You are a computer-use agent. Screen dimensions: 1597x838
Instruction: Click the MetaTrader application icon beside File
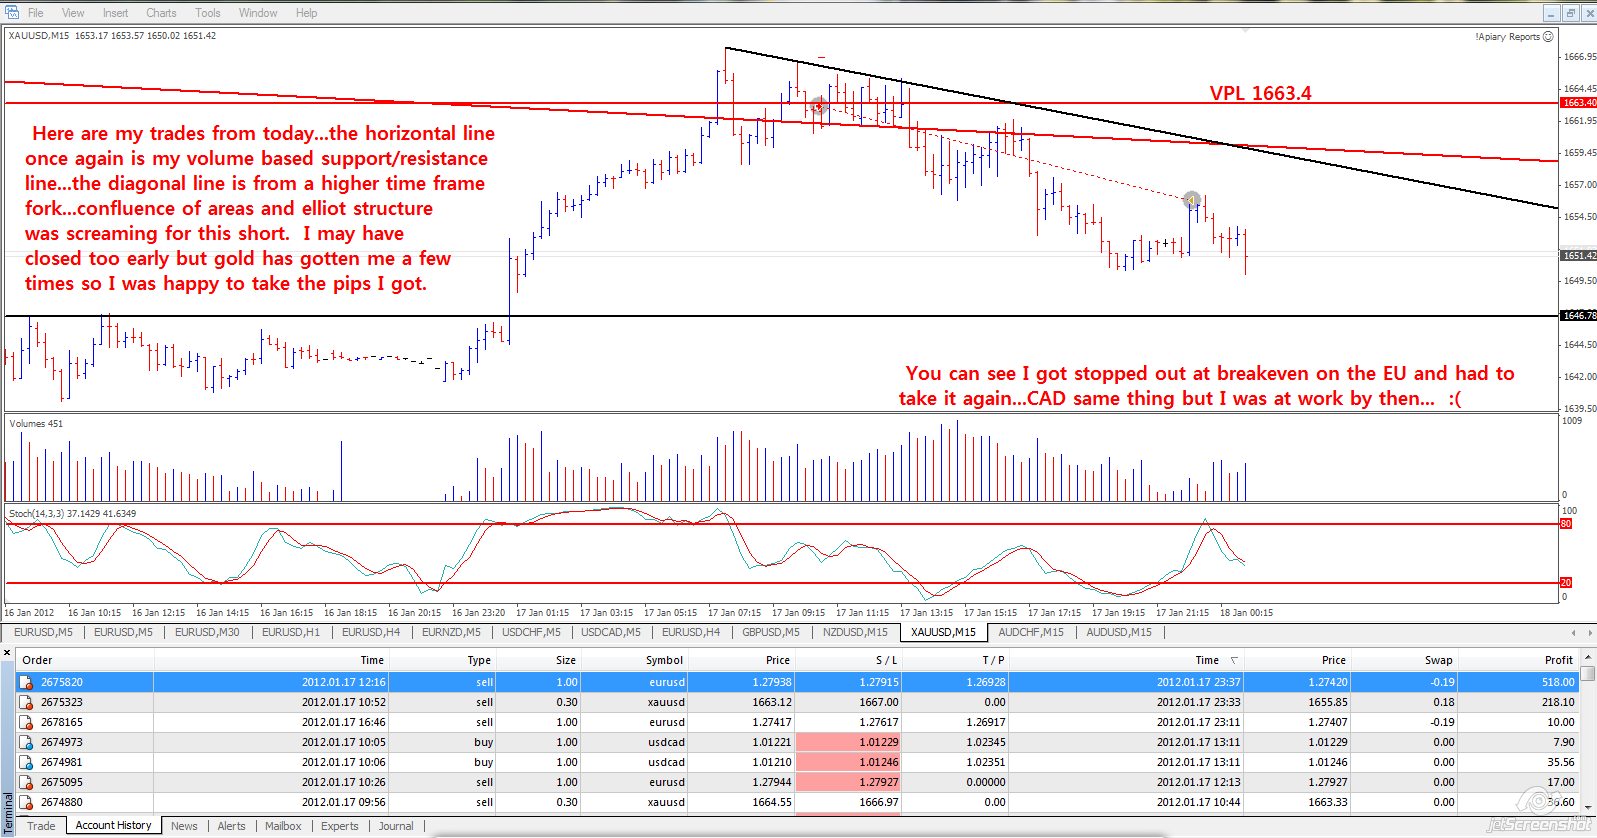pyautogui.click(x=13, y=12)
